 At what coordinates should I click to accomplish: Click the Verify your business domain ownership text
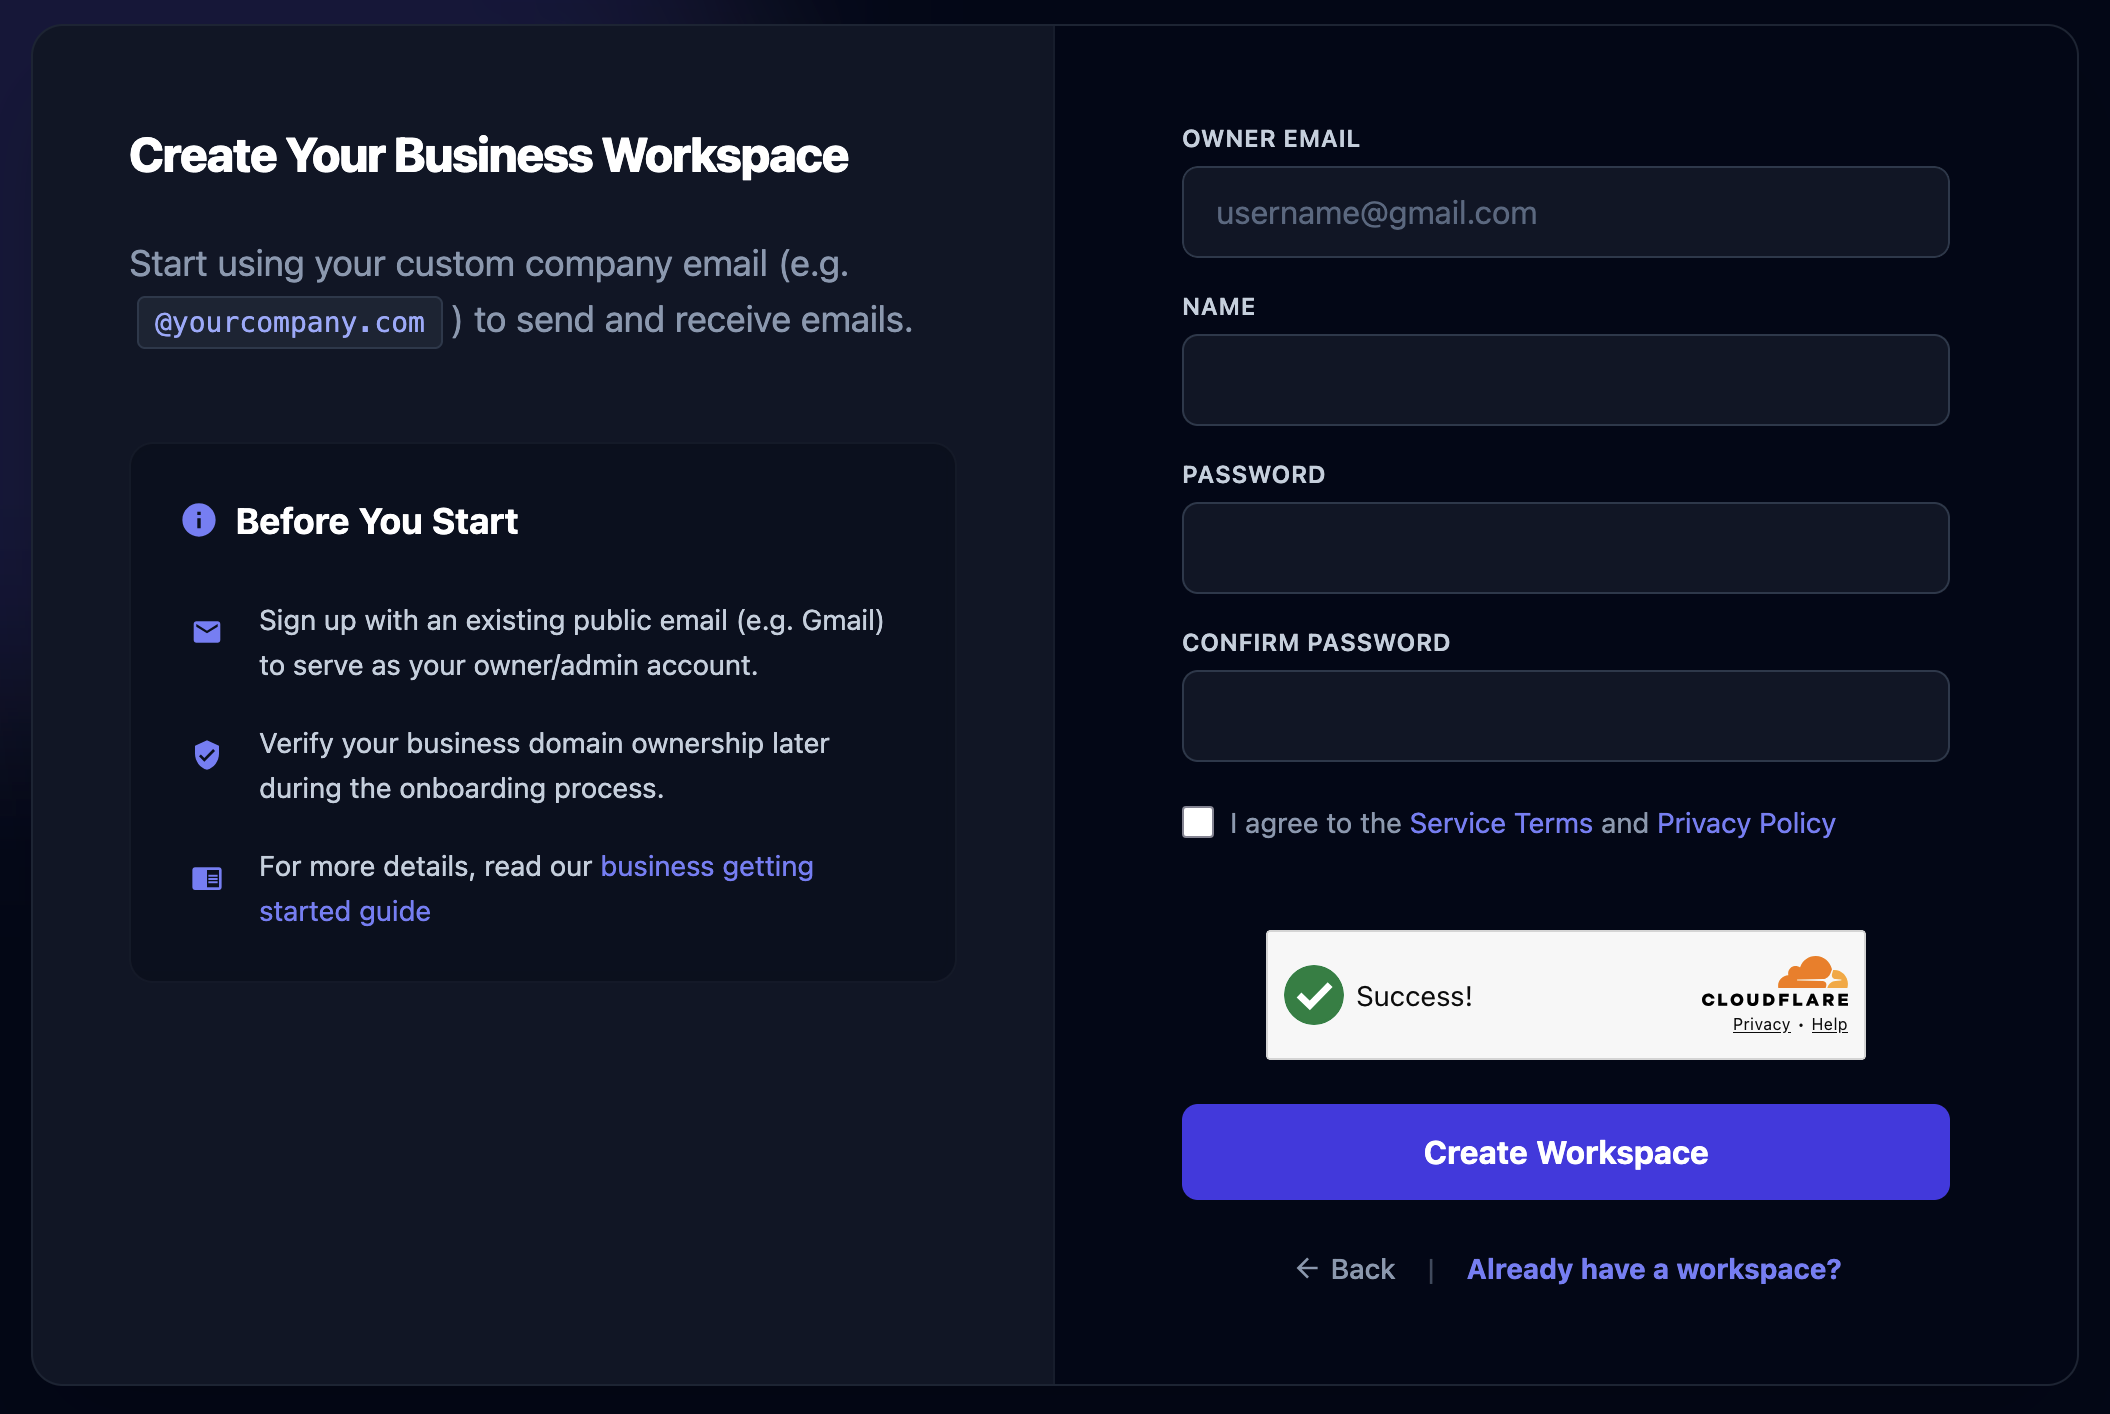pos(544,766)
